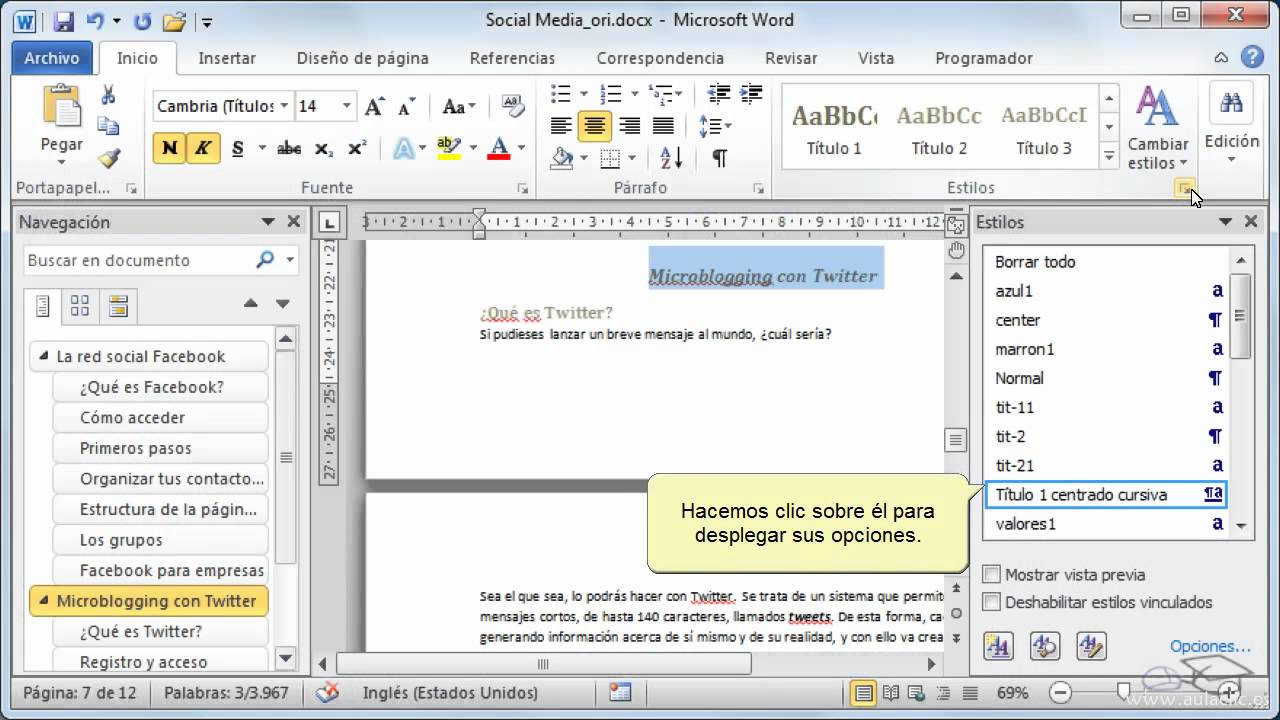Click the Cut scissors icon

point(108,96)
